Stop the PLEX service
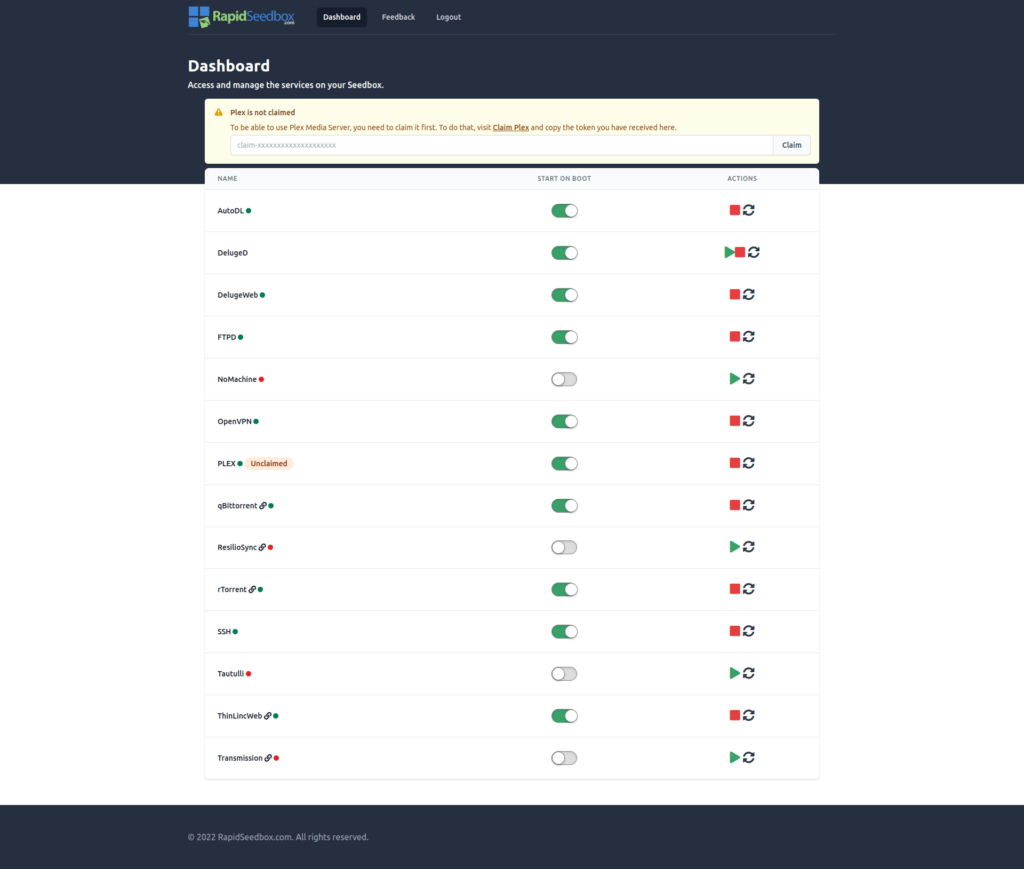1024x869 pixels. [735, 463]
